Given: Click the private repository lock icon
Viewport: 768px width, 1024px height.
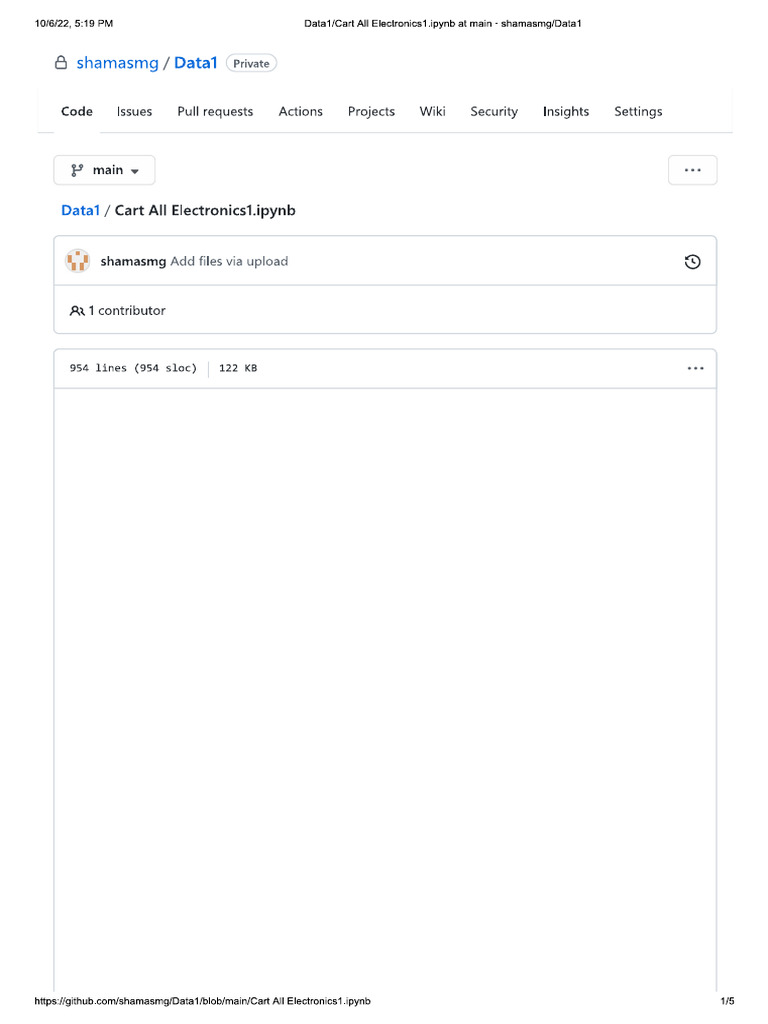Looking at the screenshot, I should coord(60,63).
